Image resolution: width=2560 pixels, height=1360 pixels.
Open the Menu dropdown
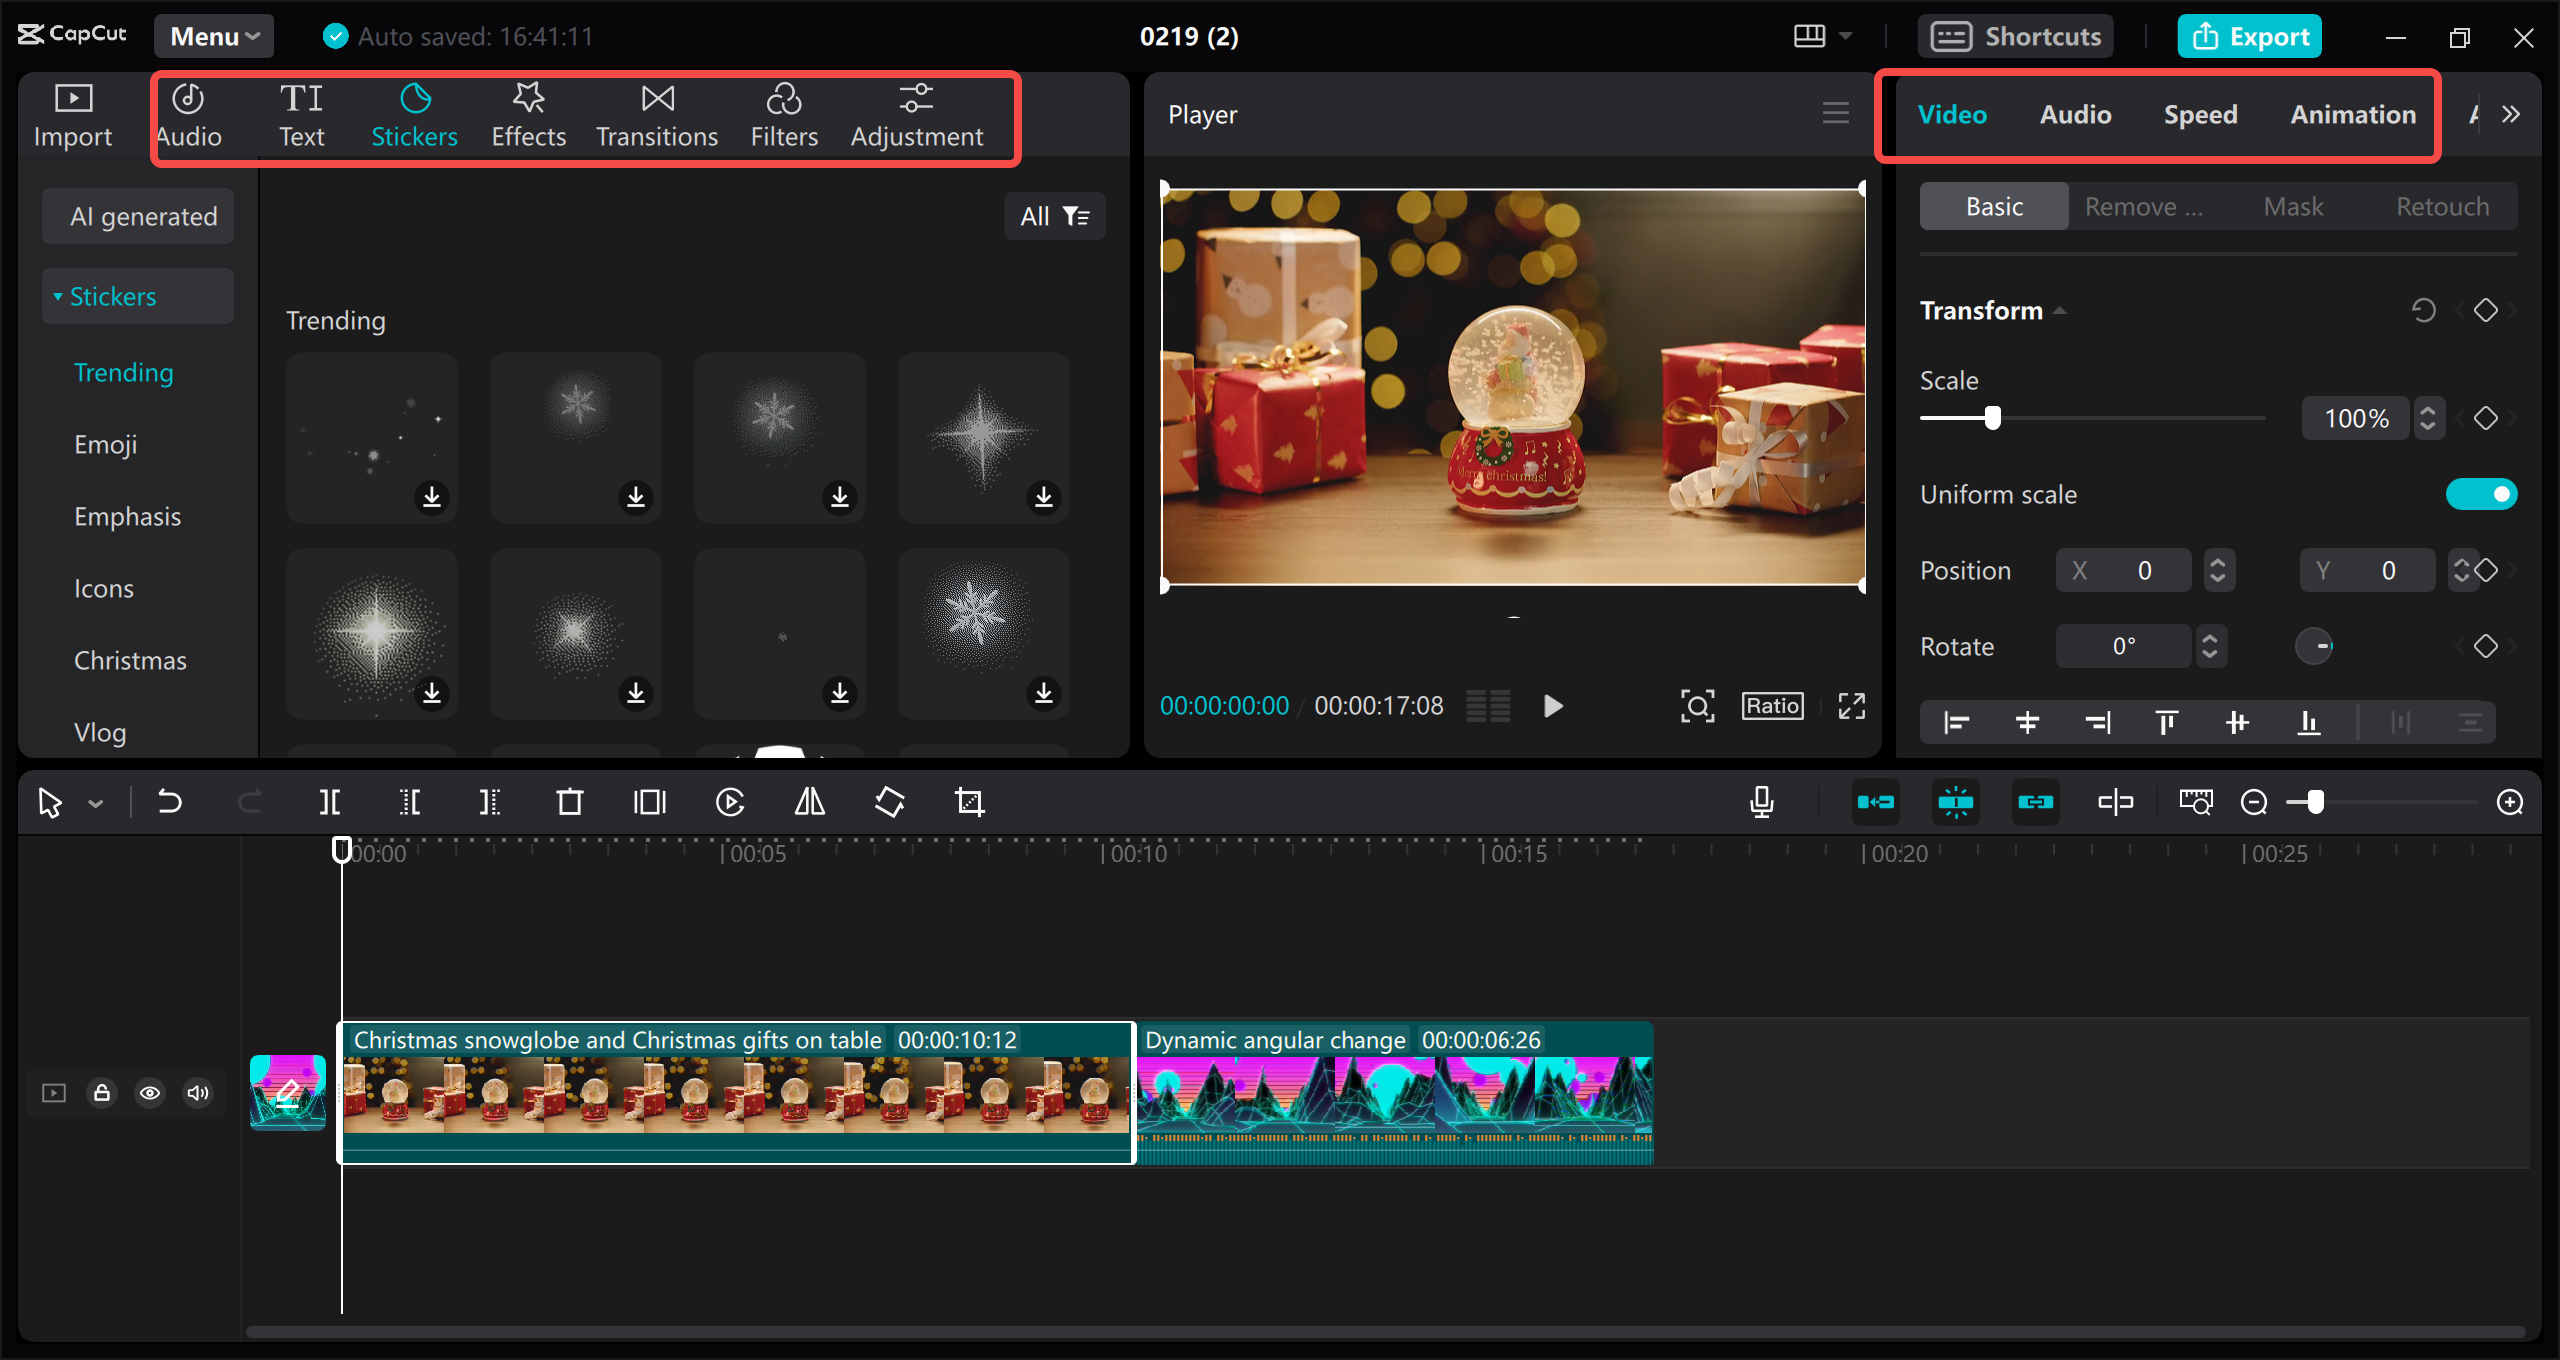click(x=213, y=36)
